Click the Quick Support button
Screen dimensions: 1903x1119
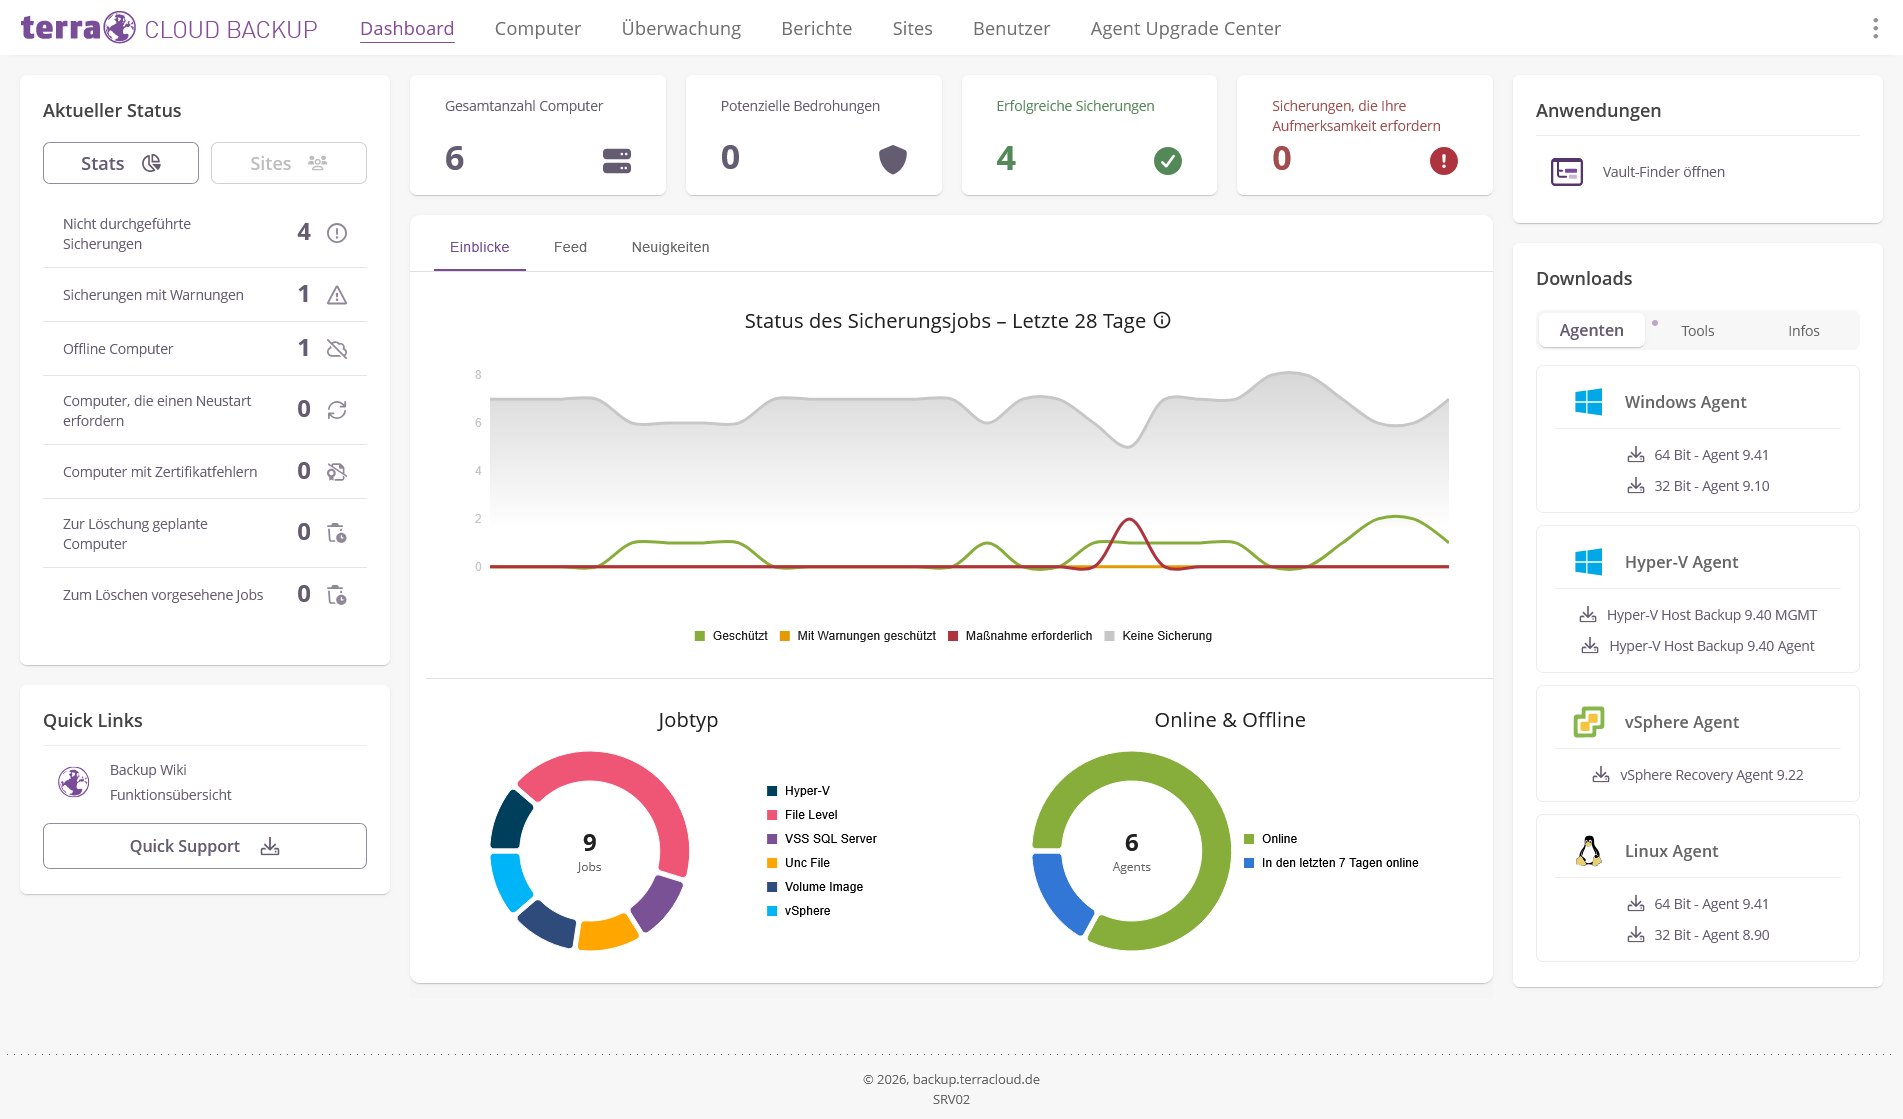205,846
